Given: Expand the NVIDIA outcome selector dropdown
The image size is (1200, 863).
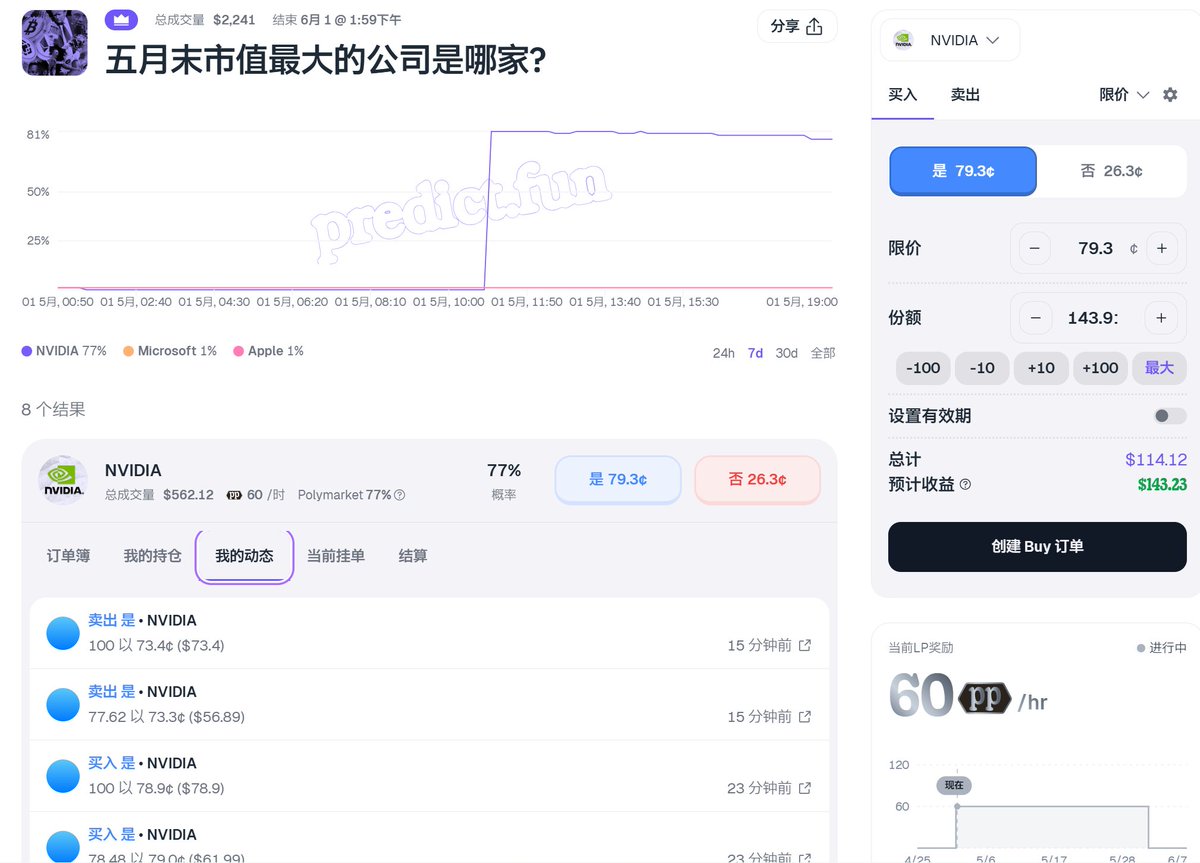Looking at the screenshot, I should pyautogui.click(x=949, y=40).
